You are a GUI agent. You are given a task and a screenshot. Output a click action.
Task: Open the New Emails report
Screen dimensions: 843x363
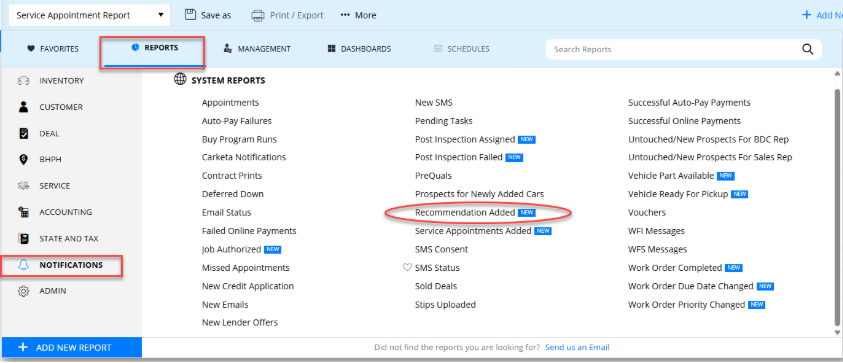click(225, 304)
